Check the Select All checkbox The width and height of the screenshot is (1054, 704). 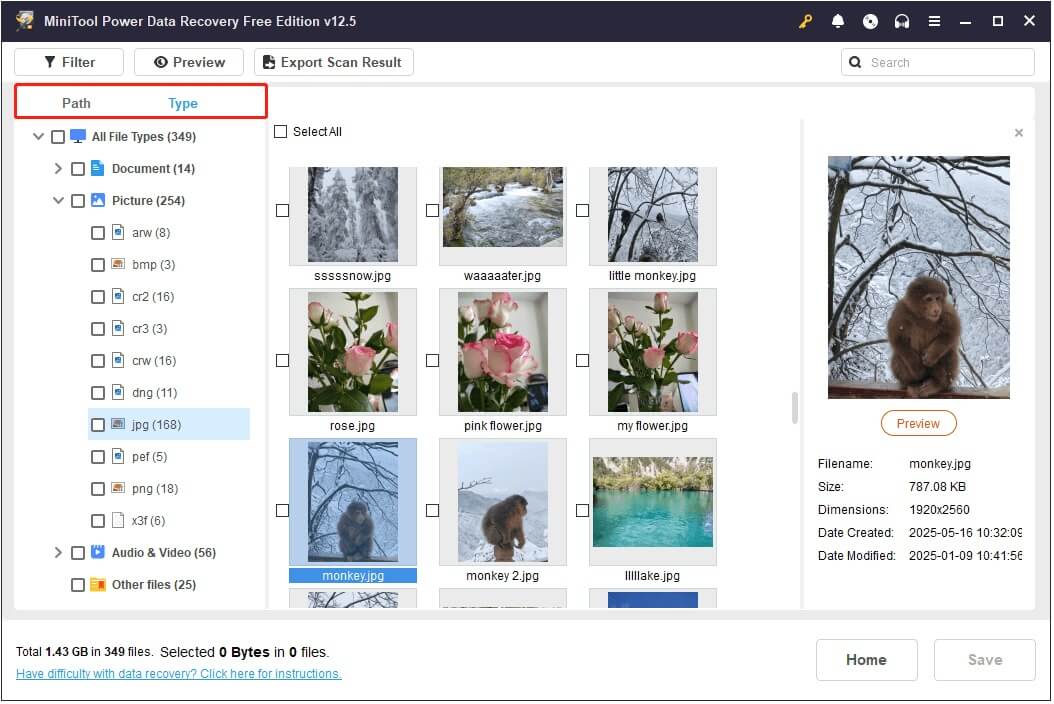click(281, 132)
